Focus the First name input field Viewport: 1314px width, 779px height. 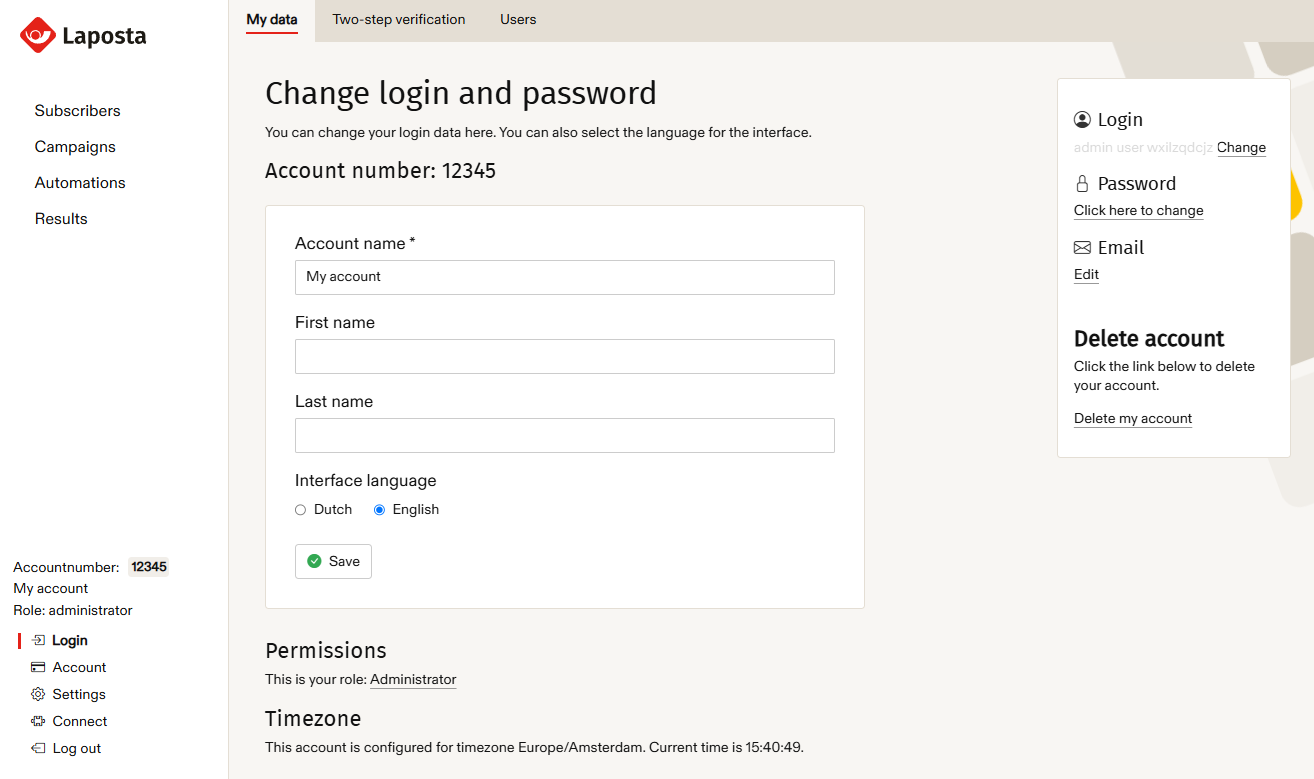[x=565, y=356]
